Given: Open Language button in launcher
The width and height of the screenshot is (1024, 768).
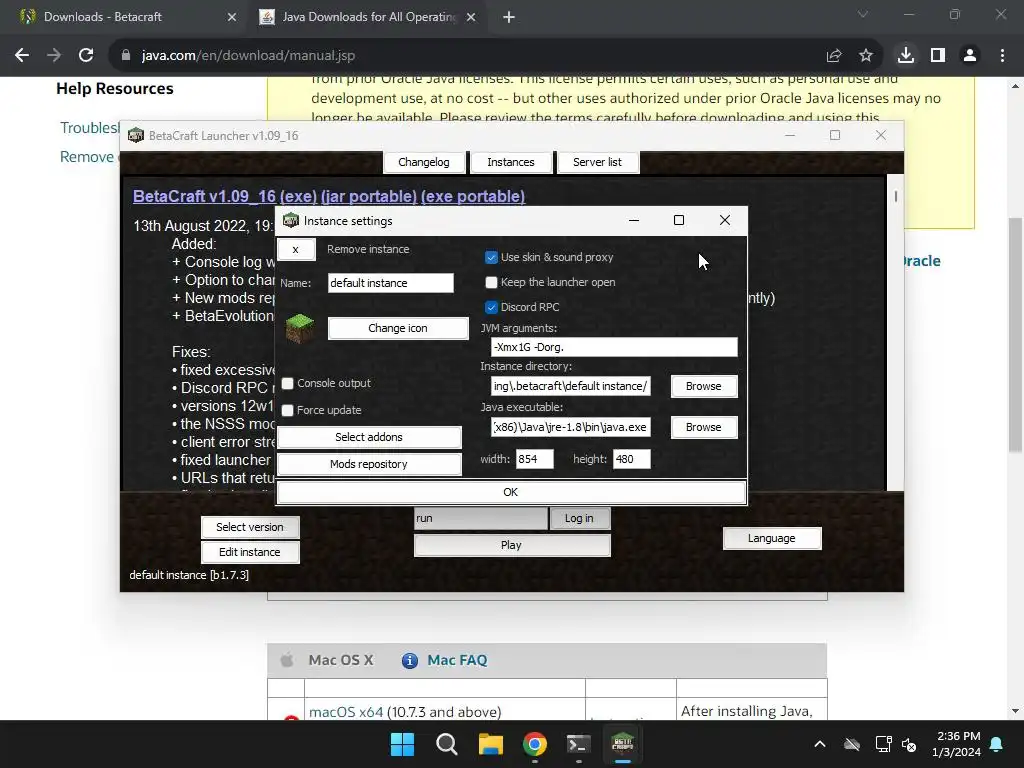Looking at the screenshot, I should (772, 538).
